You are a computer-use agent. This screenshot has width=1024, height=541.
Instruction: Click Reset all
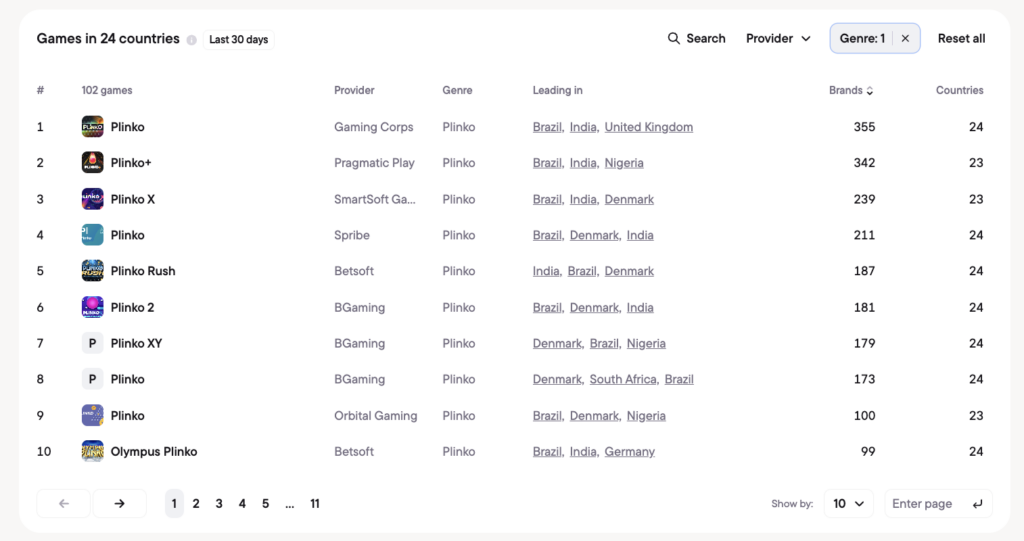point(961,39)
